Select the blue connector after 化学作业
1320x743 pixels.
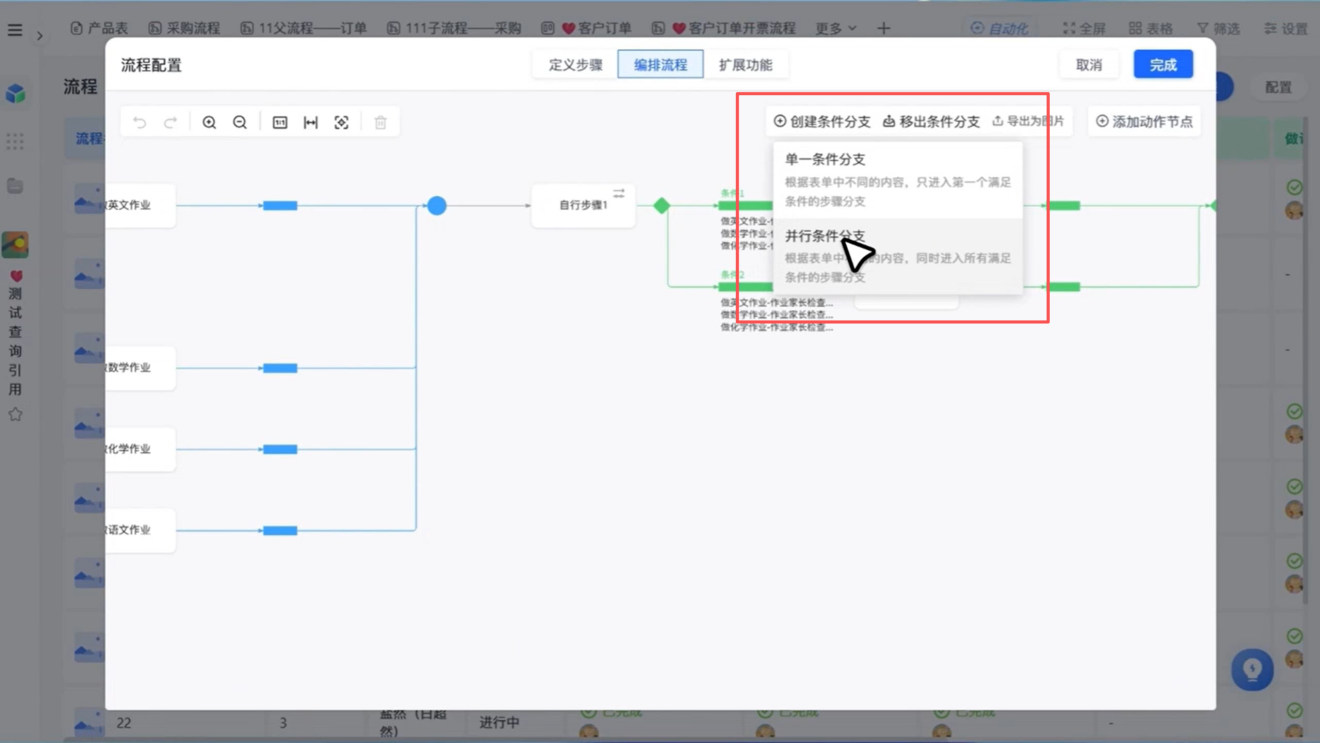(280, 449)
